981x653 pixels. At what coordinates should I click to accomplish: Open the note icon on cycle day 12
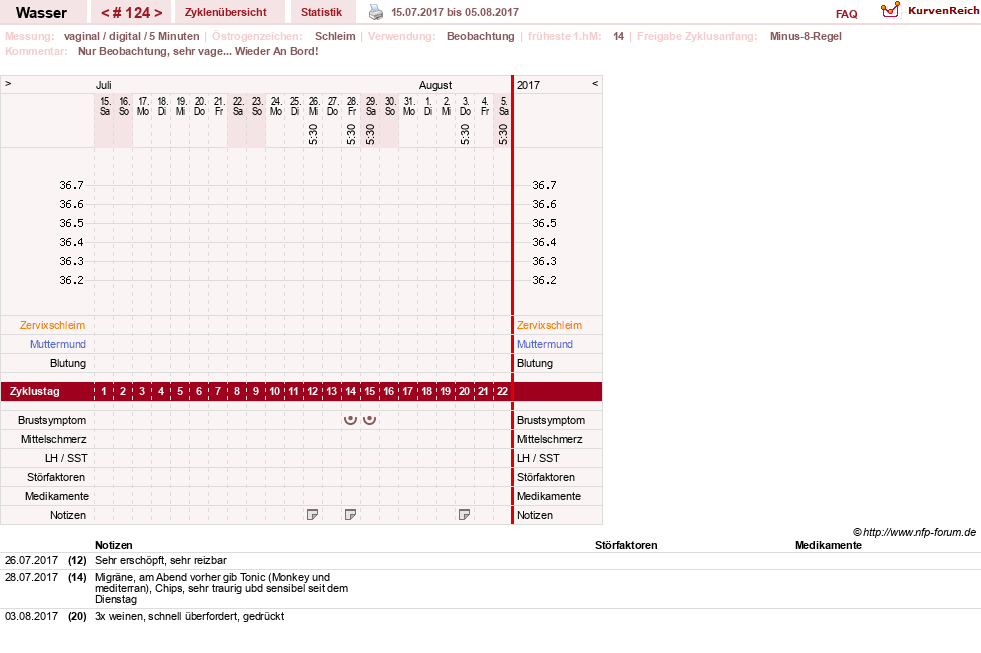(x=312, y=515)
